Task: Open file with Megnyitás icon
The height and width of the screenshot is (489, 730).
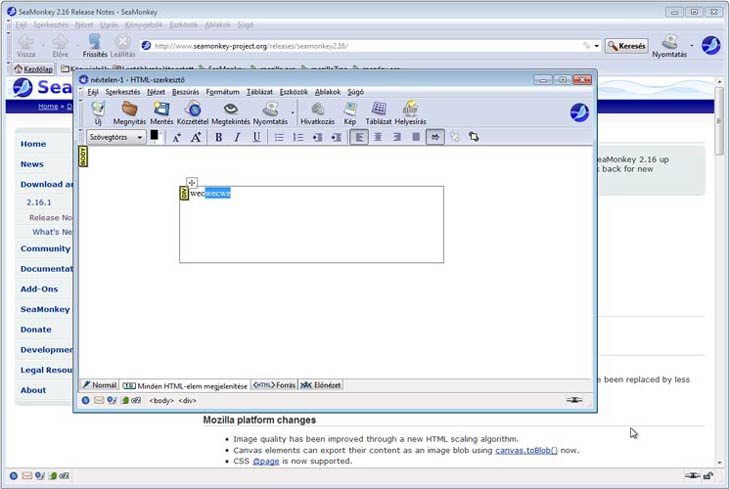Action: coord(129,112)
